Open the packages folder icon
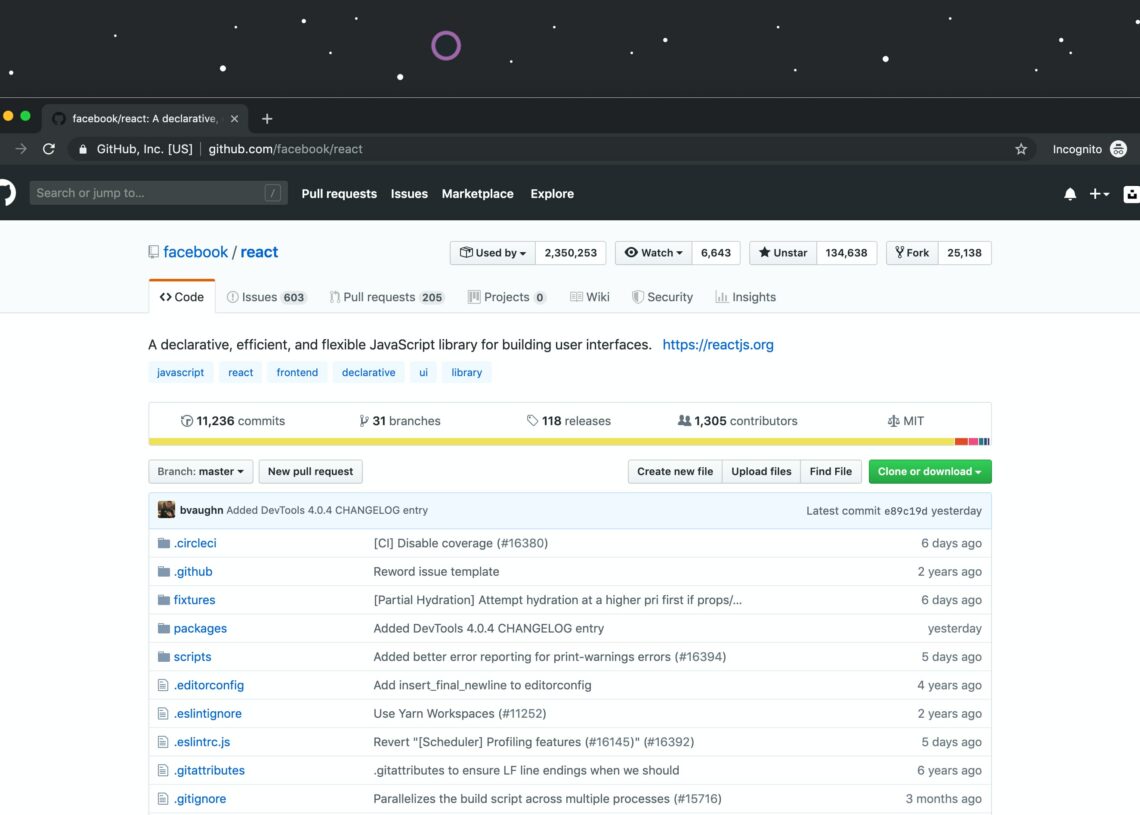This screenshot has width=1140, height=815. (x=164, y=628)
